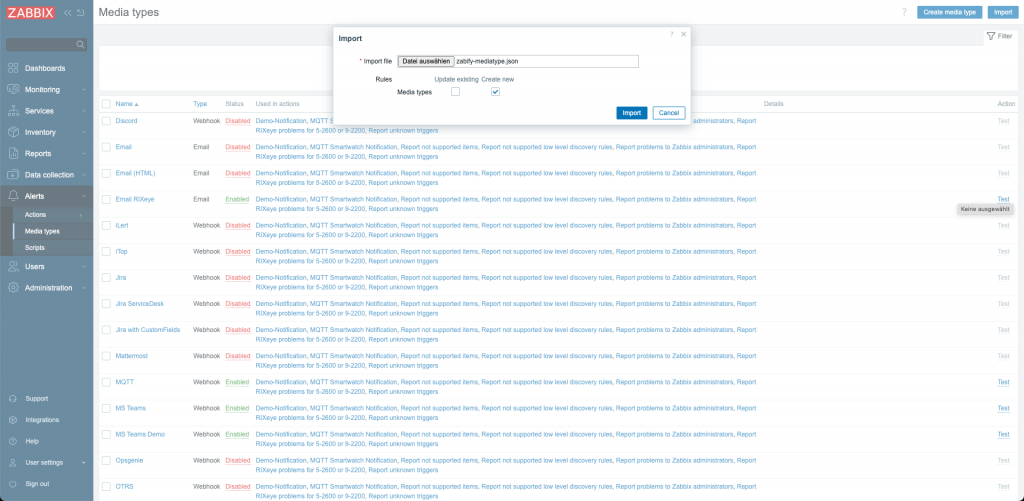The image size is (1024, 501).
Task: Expand the Administration menu chevron
Action: [84, 289]
